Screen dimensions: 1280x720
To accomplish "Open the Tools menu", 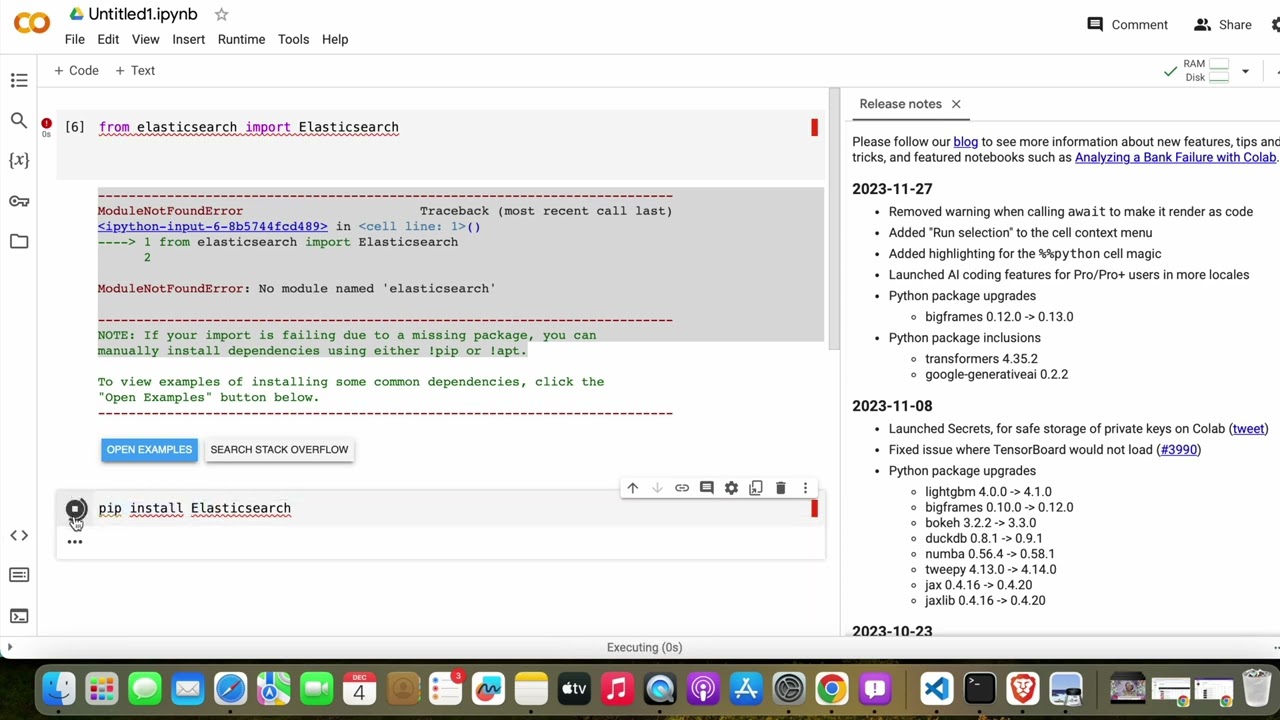I will 293,39.
